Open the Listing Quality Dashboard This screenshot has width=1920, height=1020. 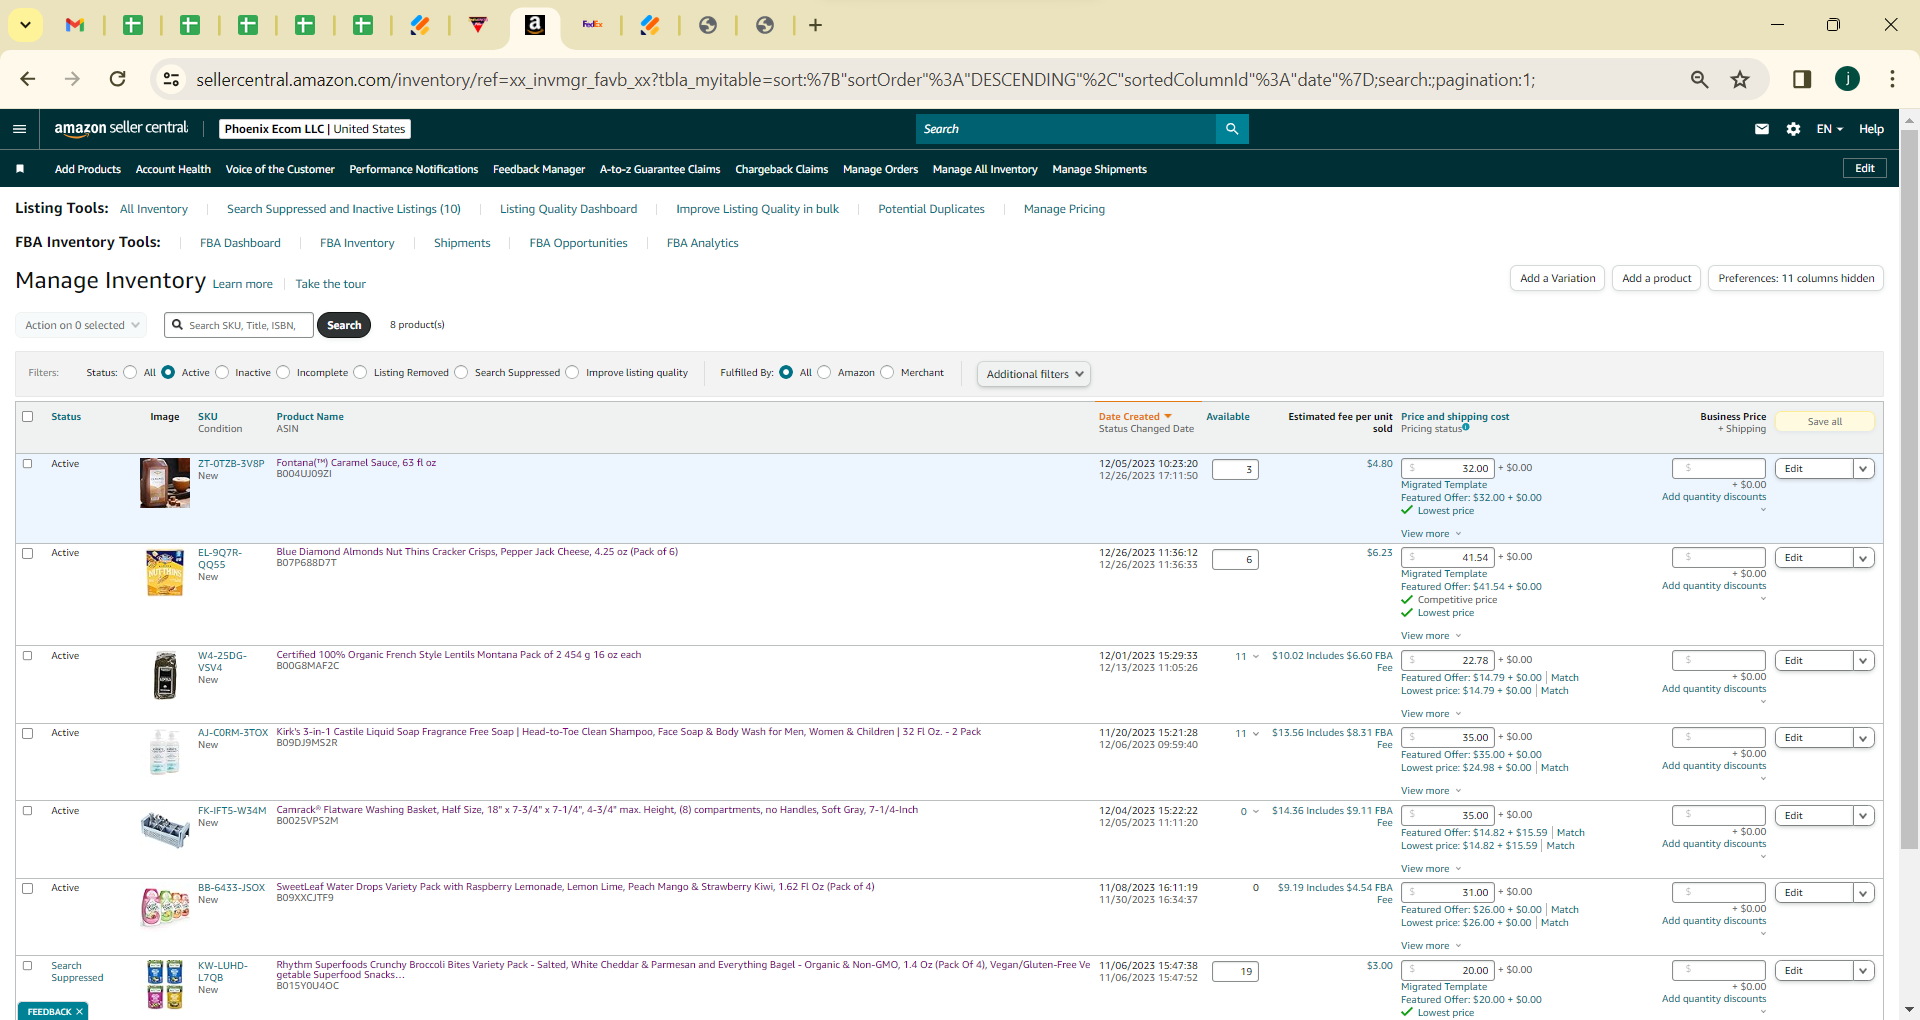pyautogui.click(x=568, y=209)
